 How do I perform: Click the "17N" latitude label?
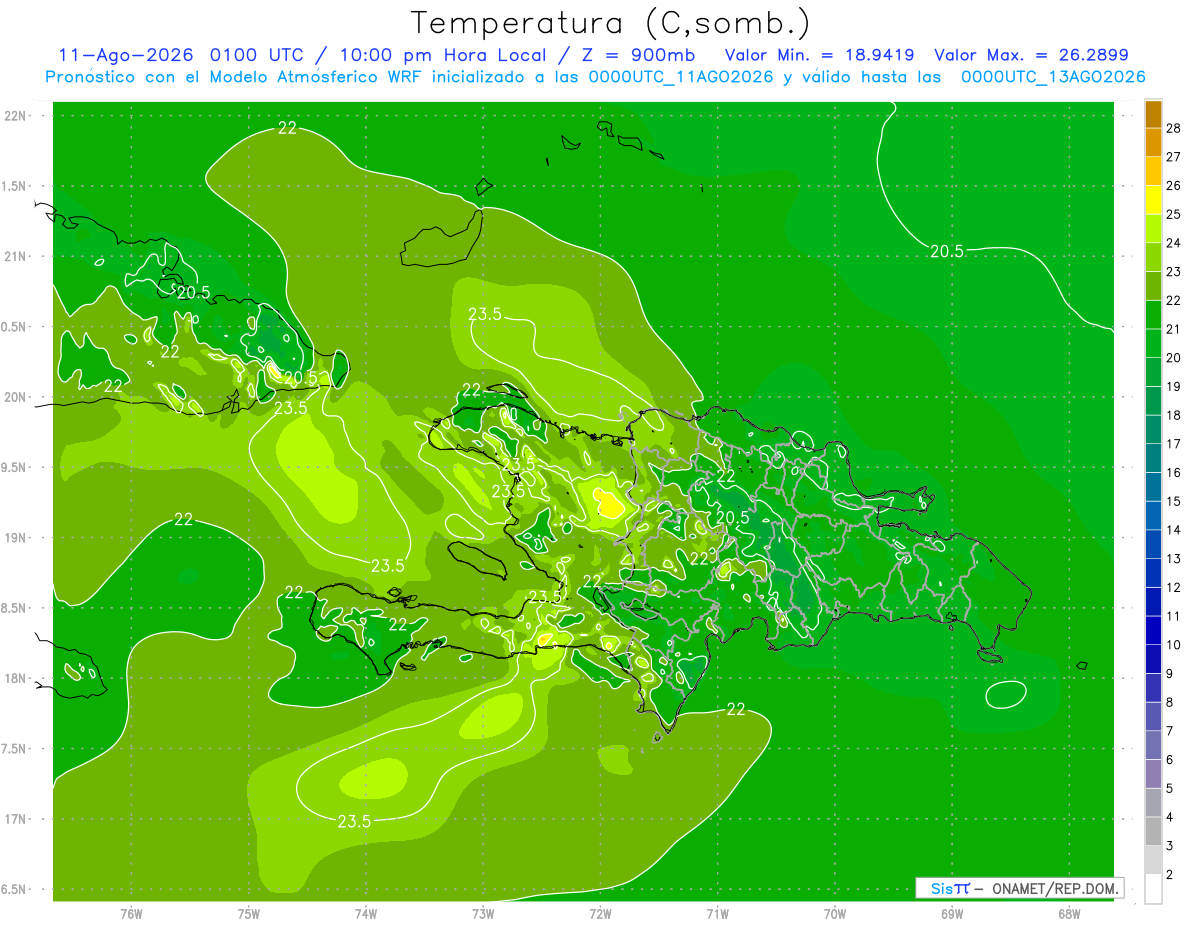click(x=16, y=819)
